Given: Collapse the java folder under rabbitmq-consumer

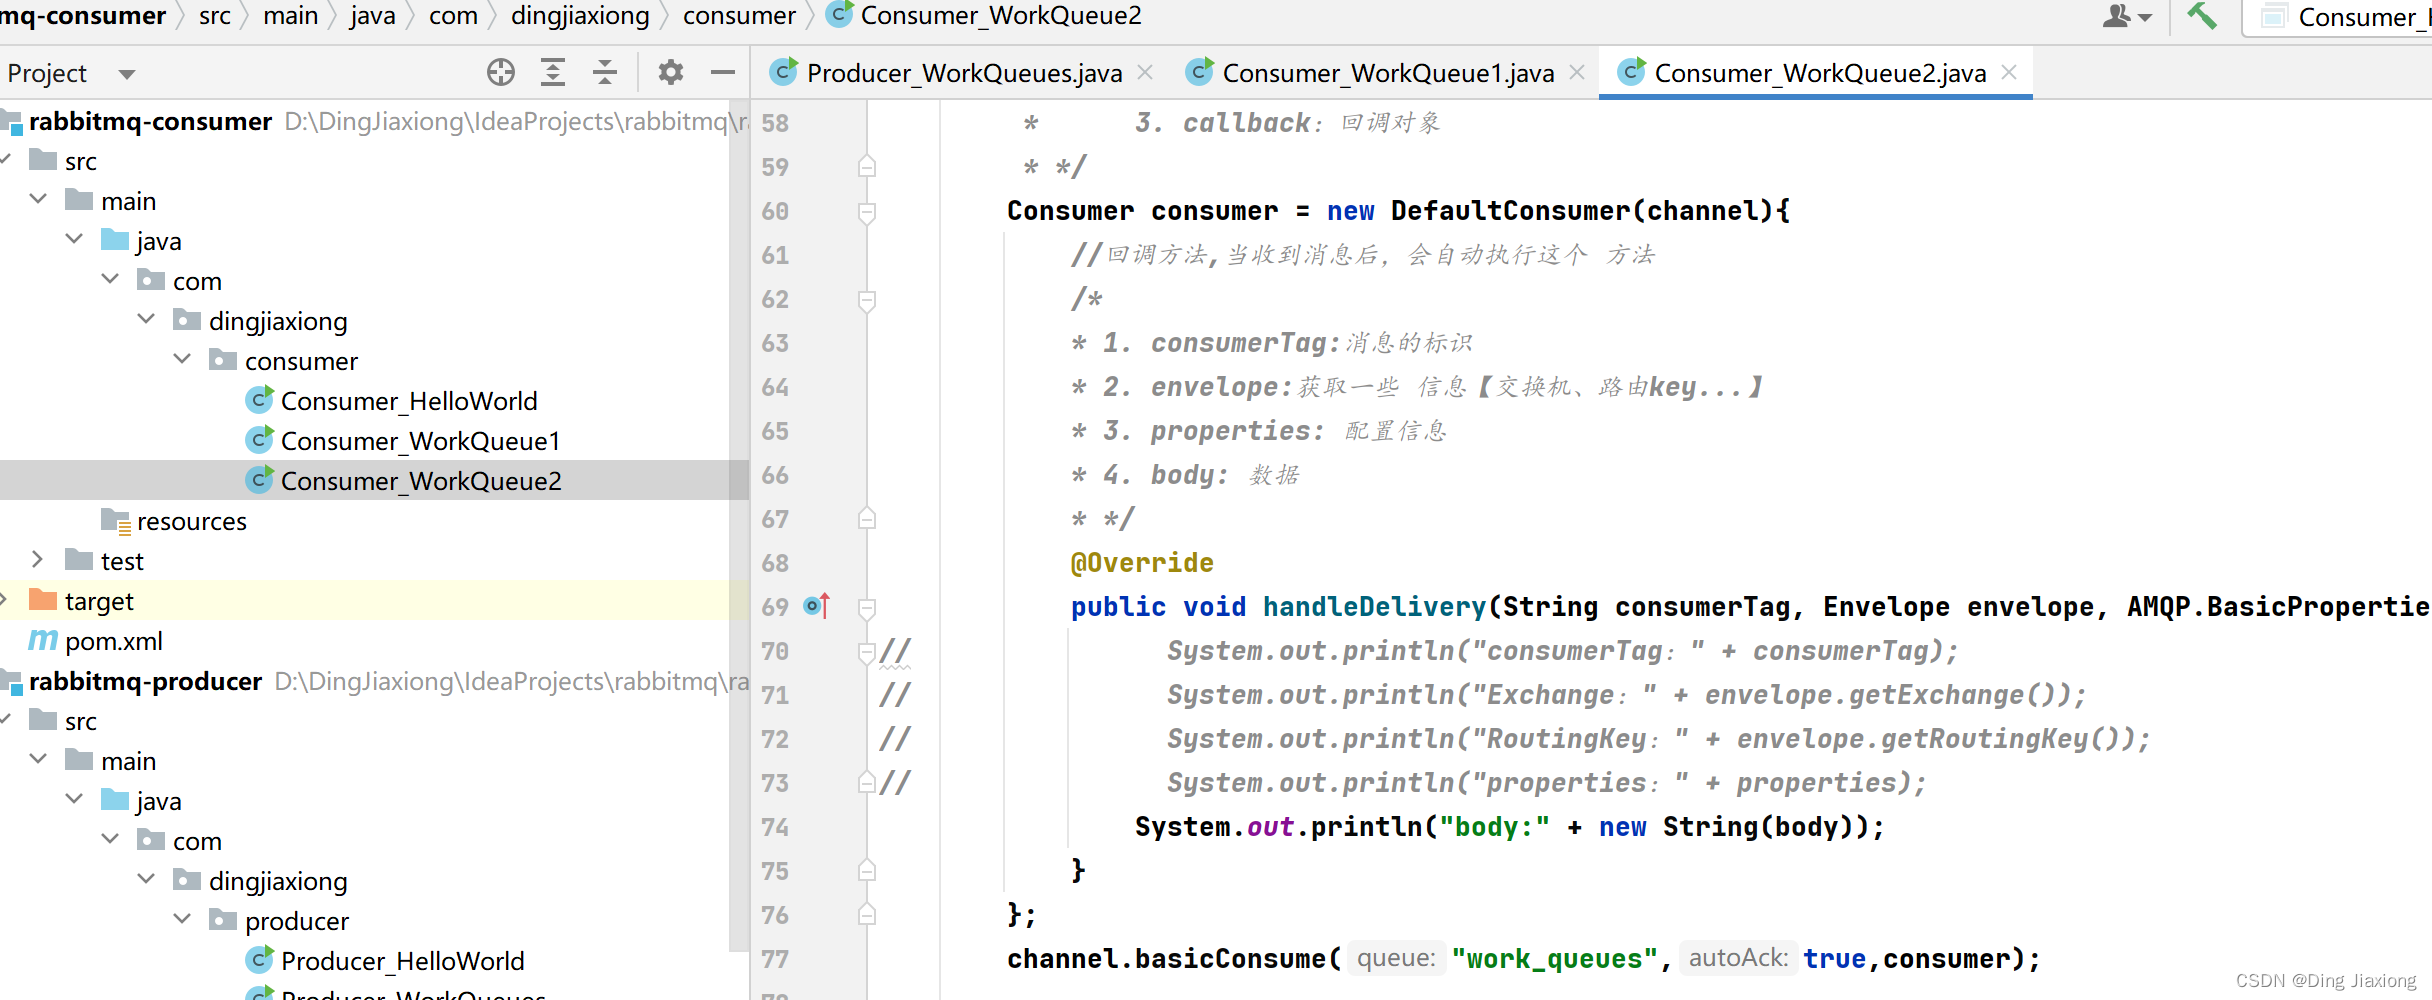Looking at the screenshot, I should 74,239.
